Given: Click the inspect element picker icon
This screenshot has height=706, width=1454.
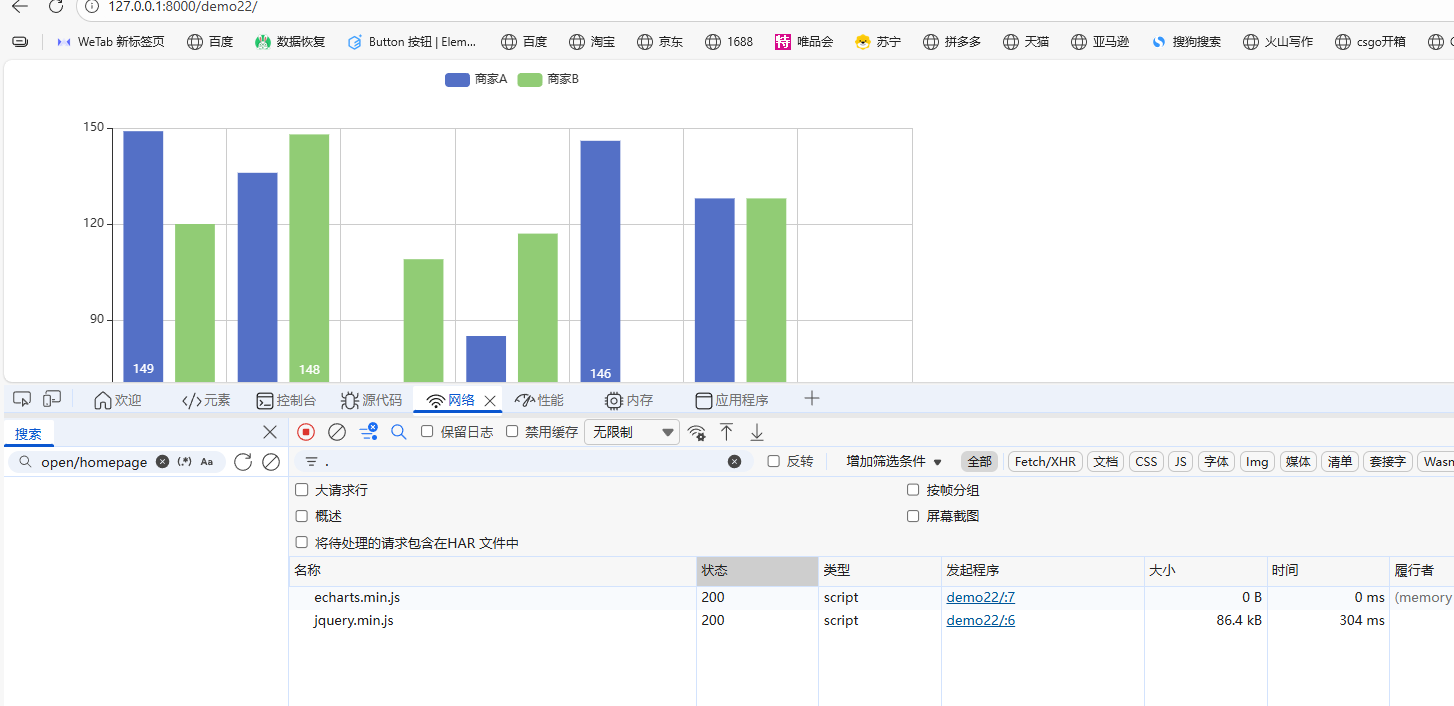Looking at the screenshot, I should 22,400.
